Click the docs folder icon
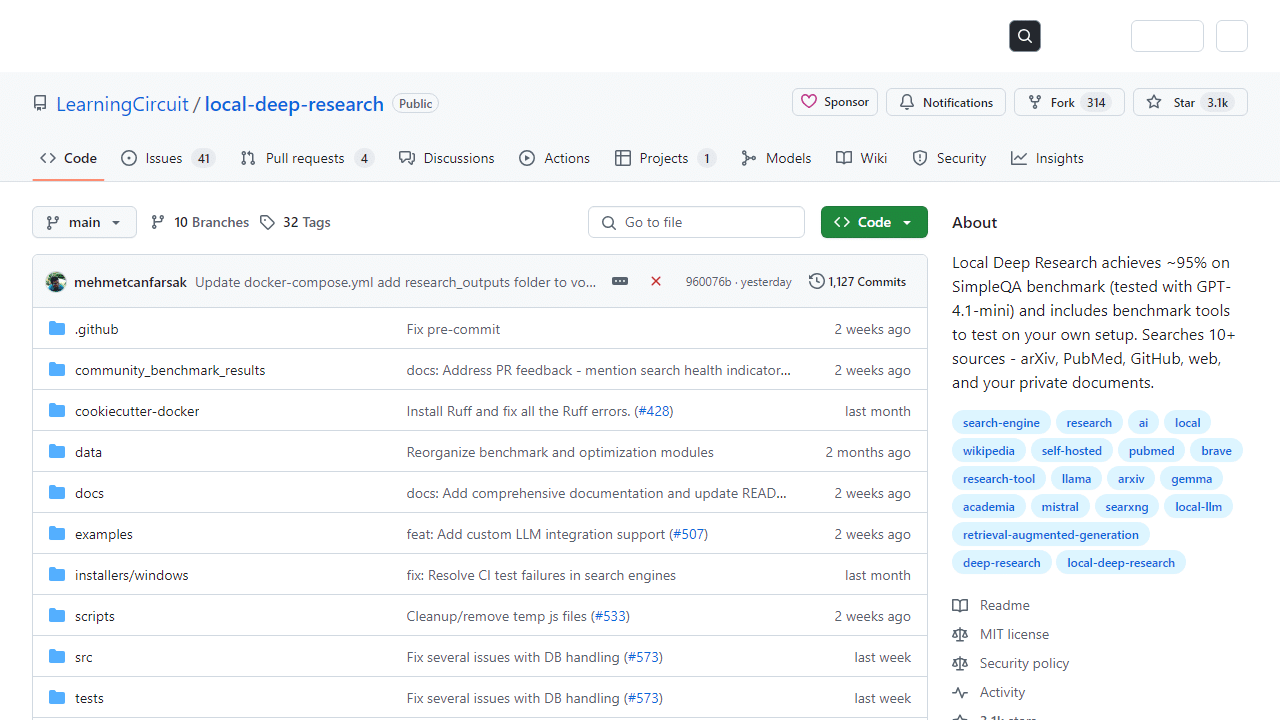Screen dimensions: 1280x720 tap(57, 493)
